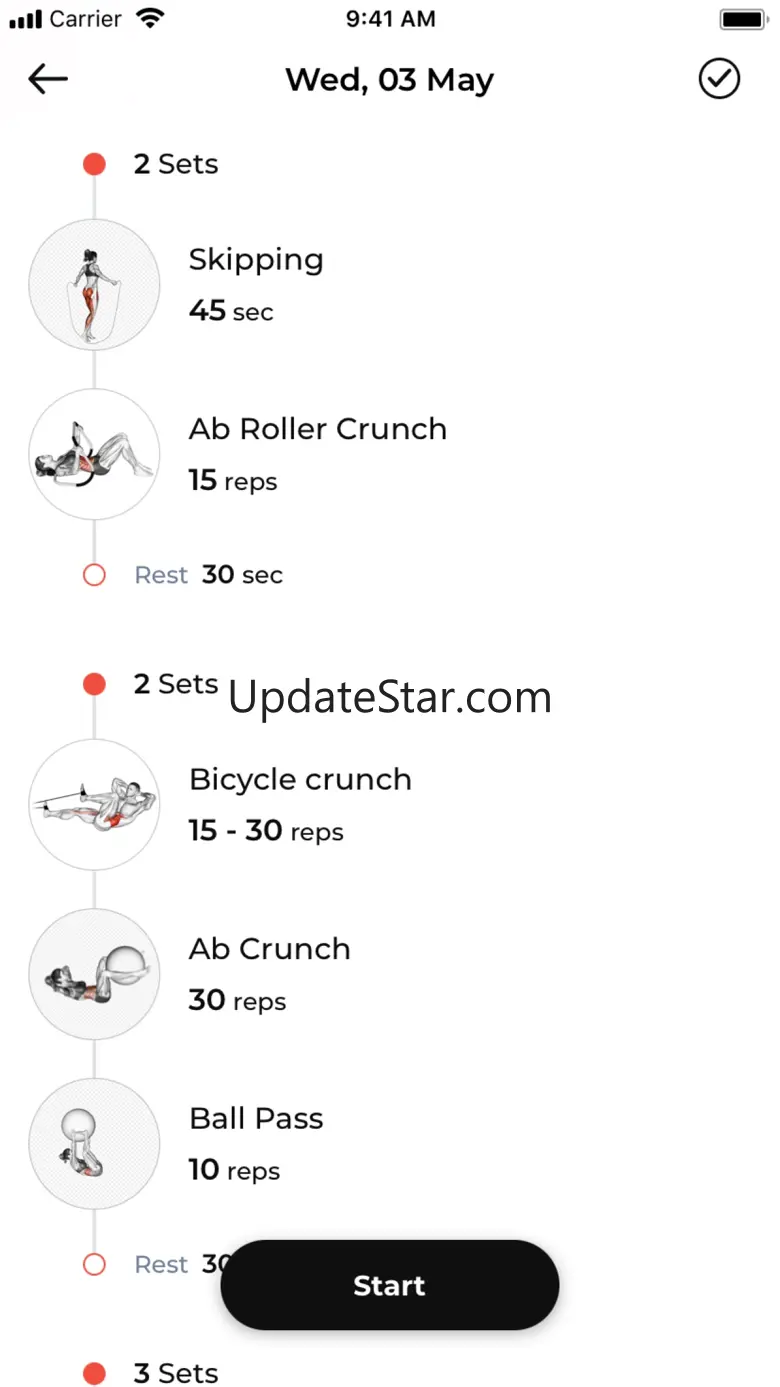Tap the Ab Crunch exercise name
Image resolution: width=780 pixels, height=1387 pixels.
[x=270, y=949]
